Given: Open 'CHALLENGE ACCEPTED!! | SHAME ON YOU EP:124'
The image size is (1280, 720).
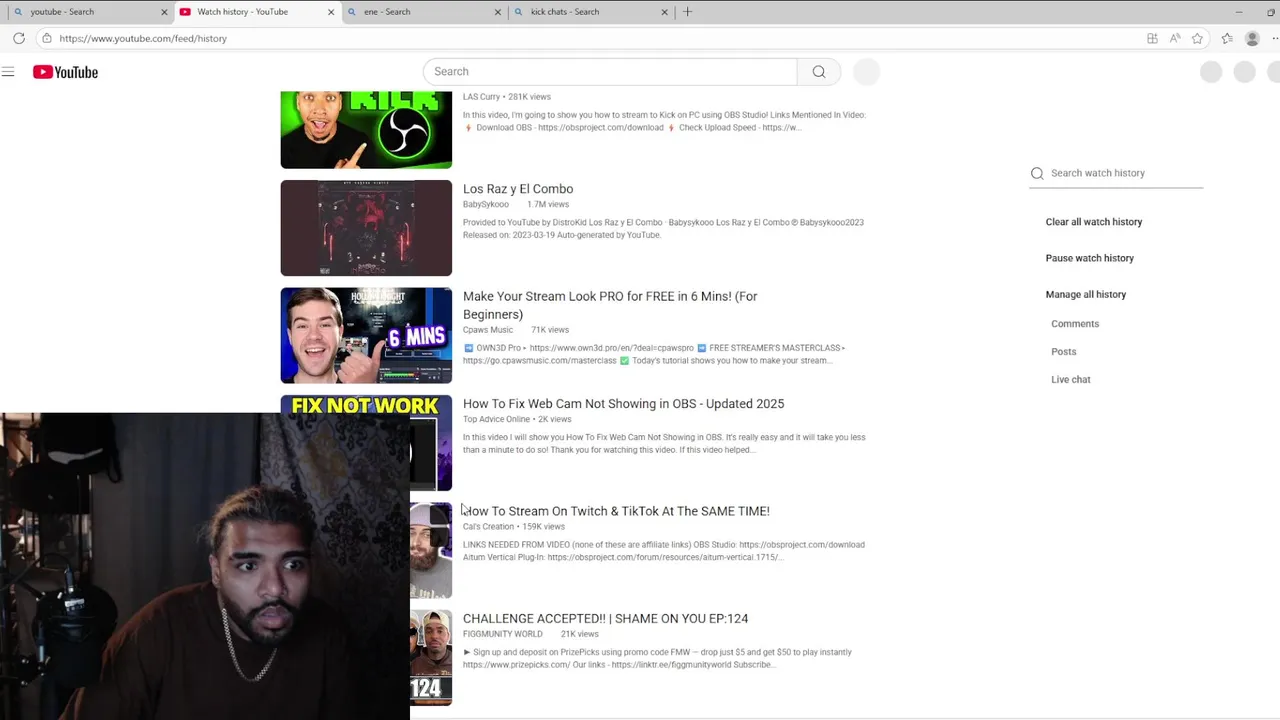Looking at the screenshot, I should point(605,619).
